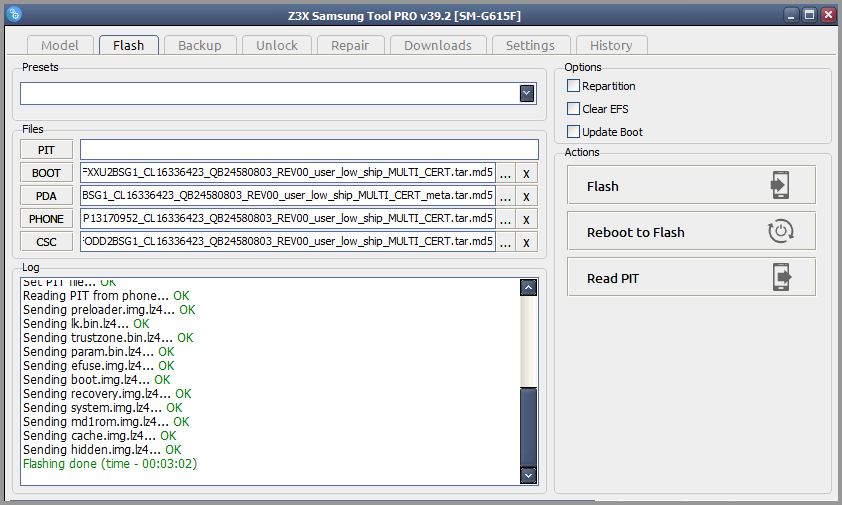
Task: Click 'Sending trustzone.bin.lz4... OK' log line
Action: pos(108,338)
